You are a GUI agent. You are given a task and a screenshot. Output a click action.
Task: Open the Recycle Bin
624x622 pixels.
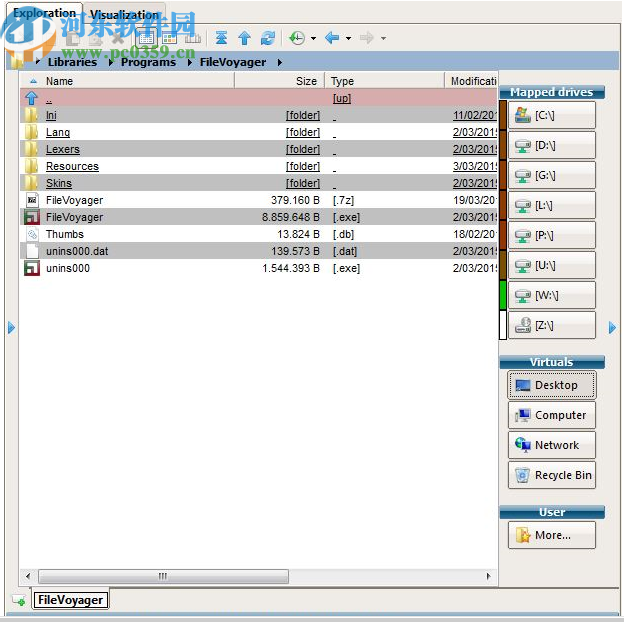pyautogui.click(x=552, y=475)
